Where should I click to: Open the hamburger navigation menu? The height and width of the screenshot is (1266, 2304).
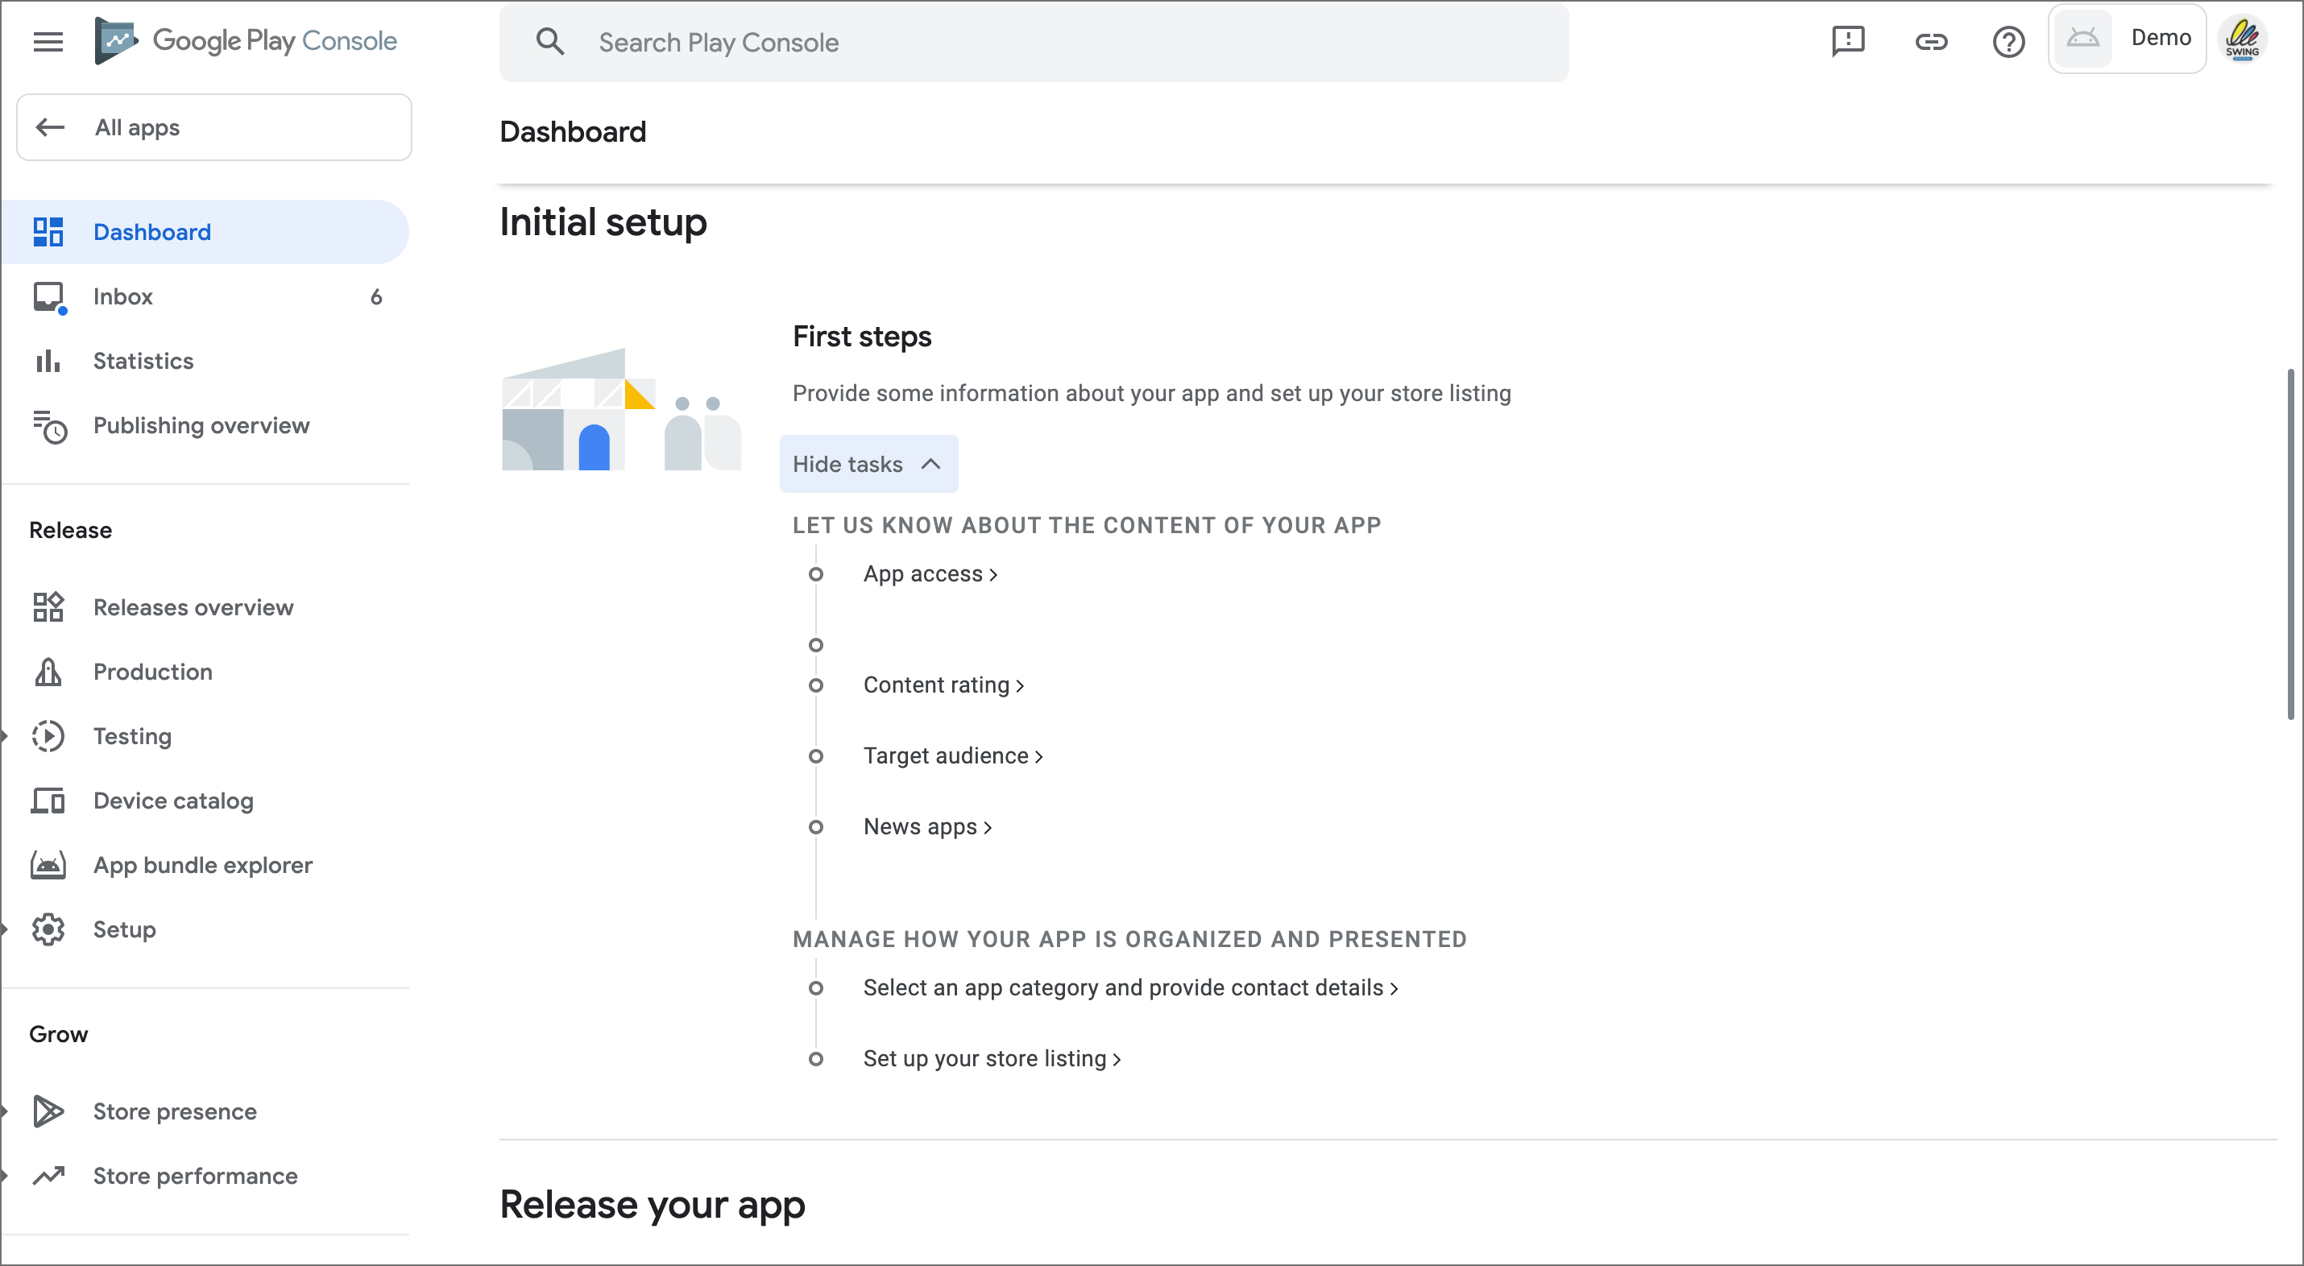pyautogui.click(x=48, y=41)
